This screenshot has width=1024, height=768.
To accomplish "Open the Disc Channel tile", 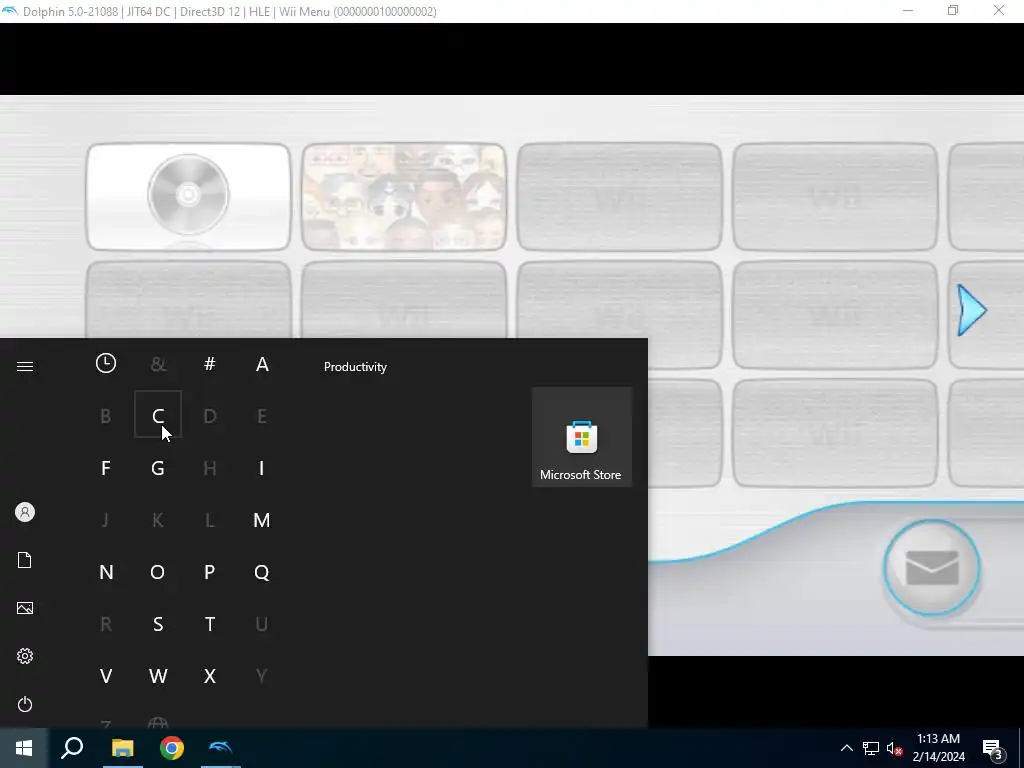I will pos(189,197).
